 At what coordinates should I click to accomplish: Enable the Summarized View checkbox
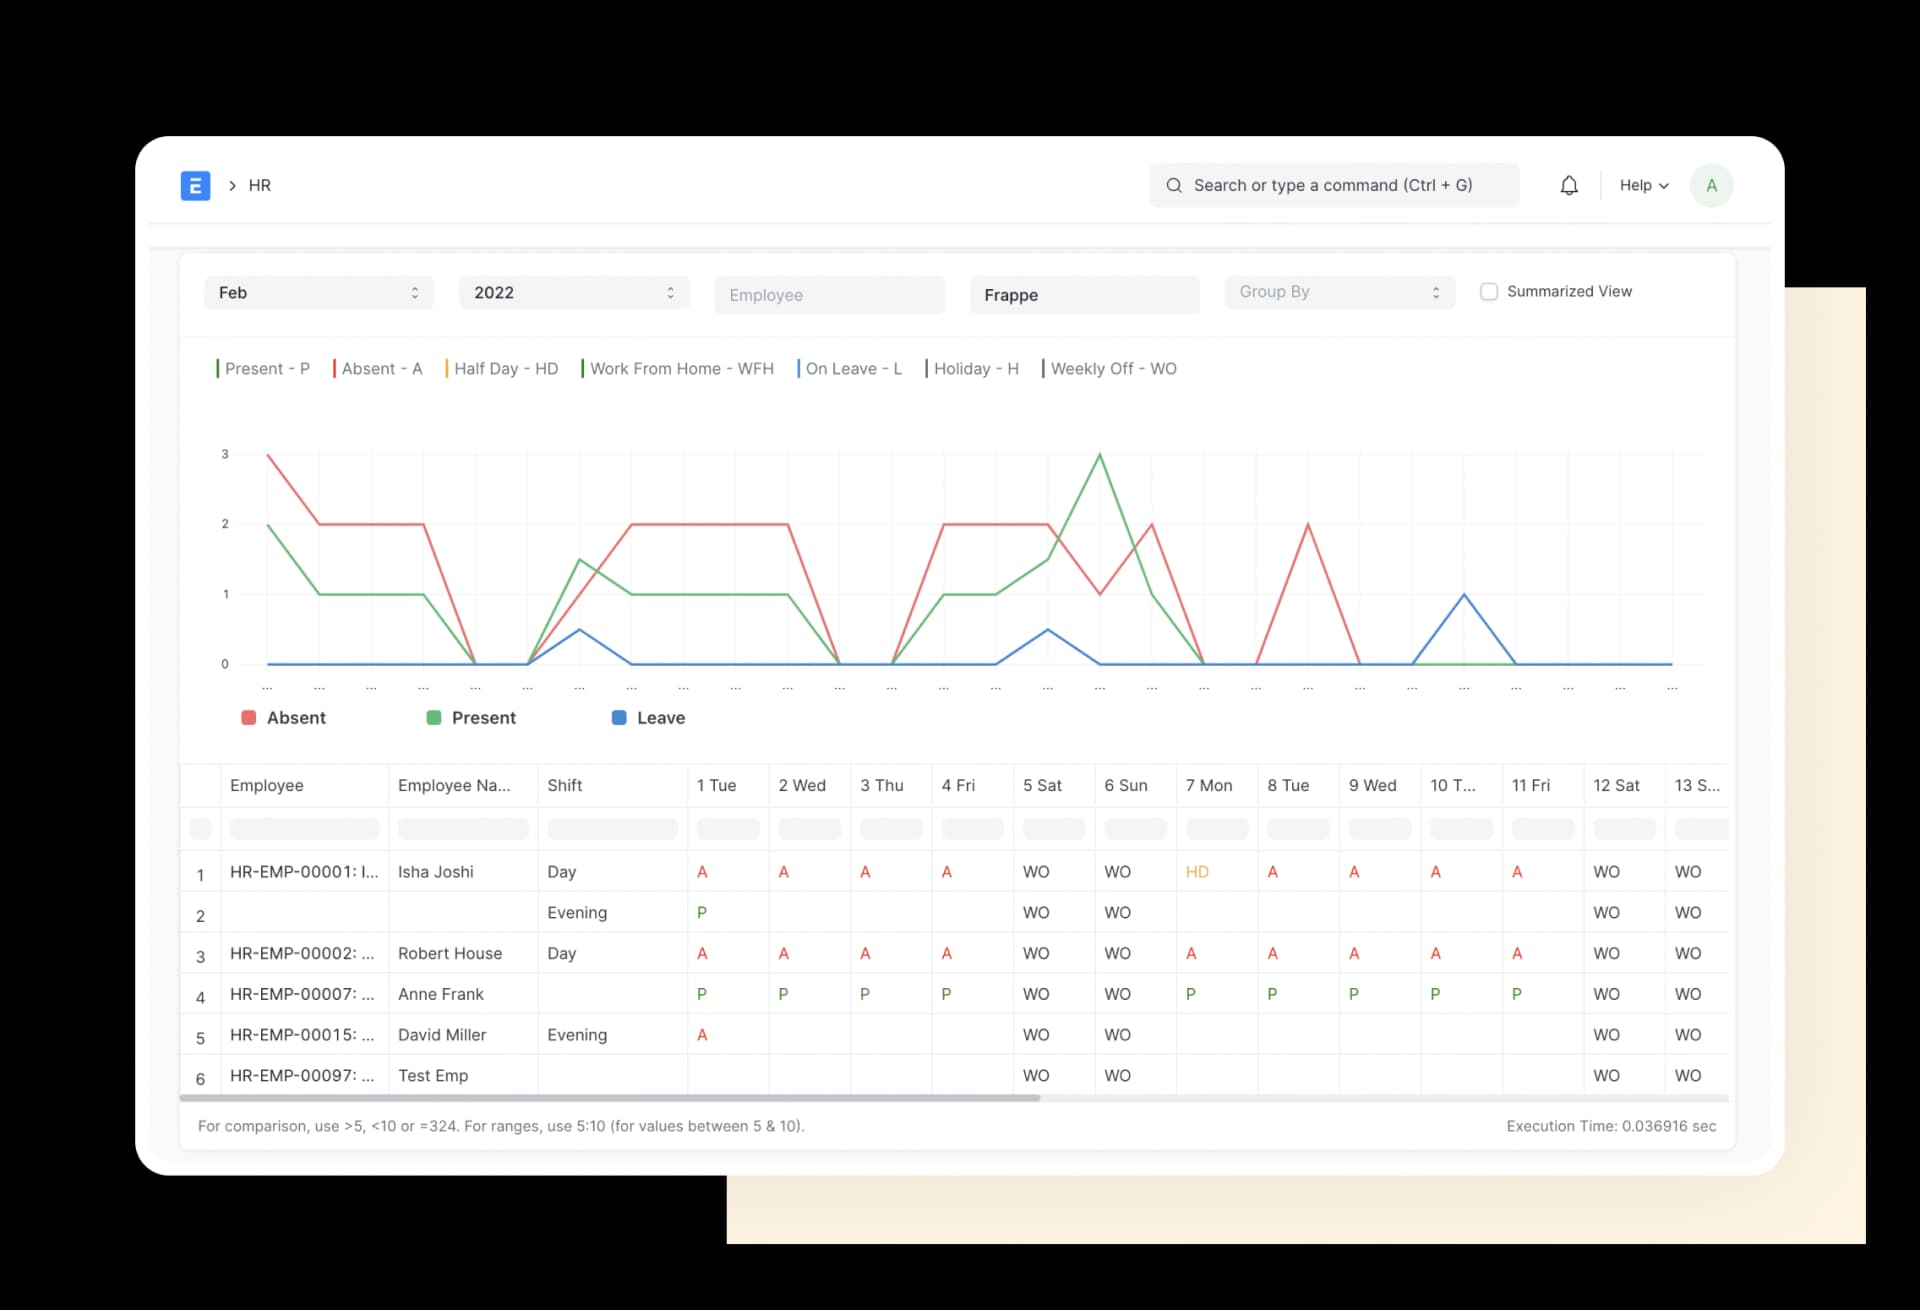[x=1489, y=291]
